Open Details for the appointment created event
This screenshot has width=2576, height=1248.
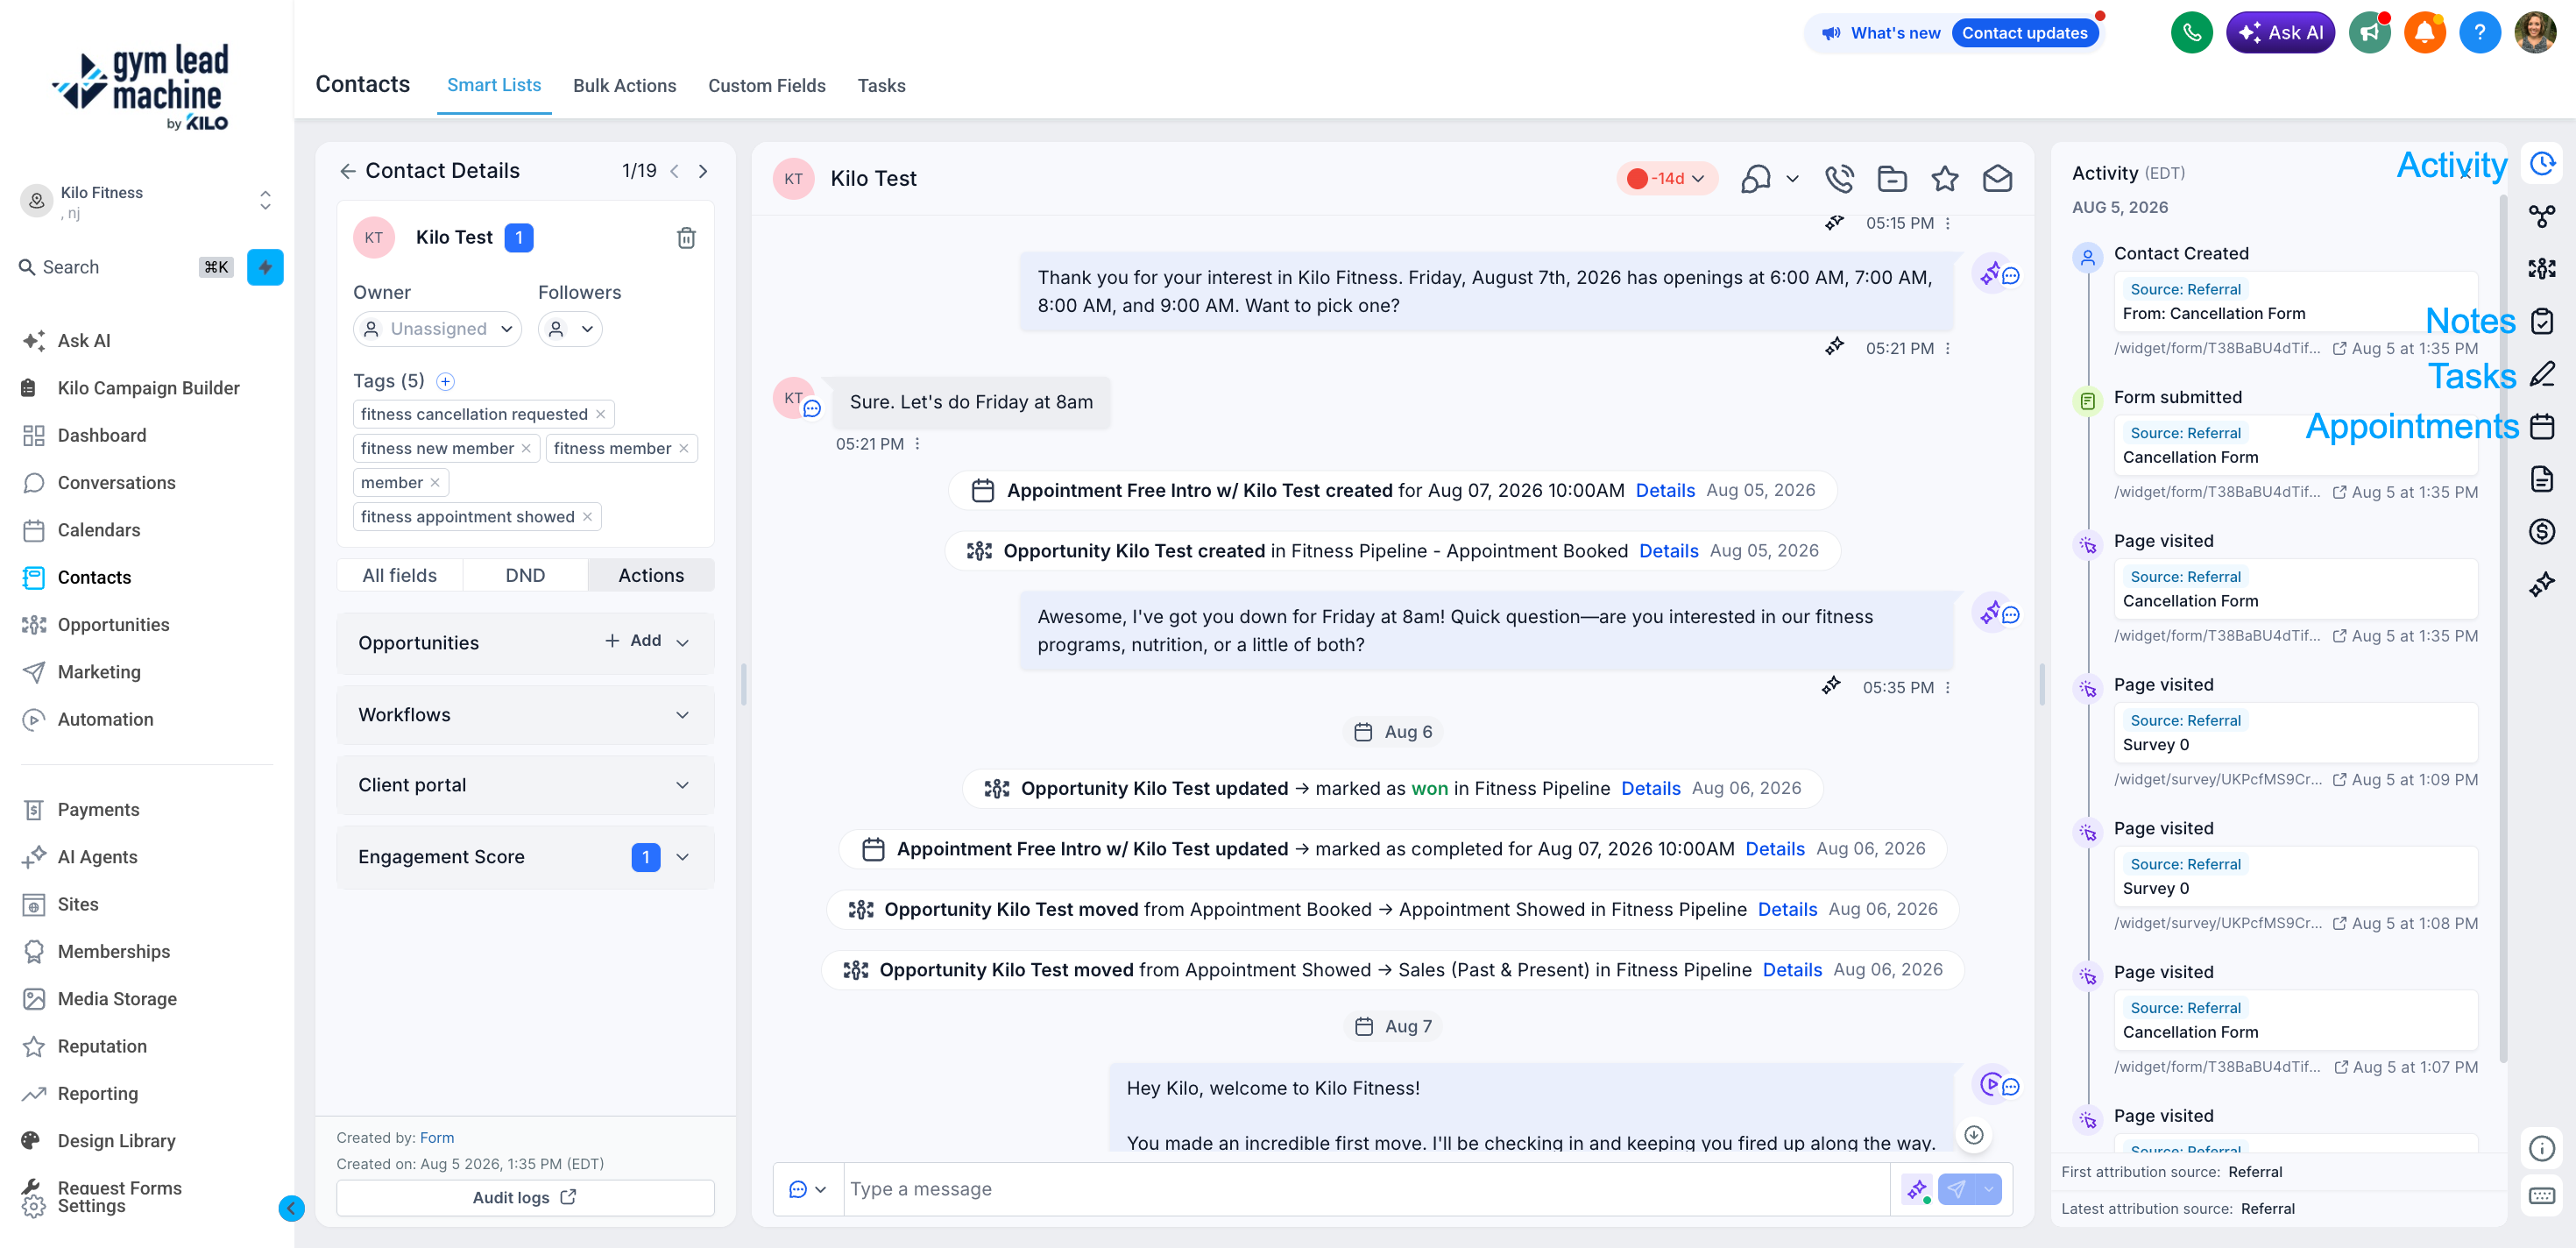point(1665,490)
